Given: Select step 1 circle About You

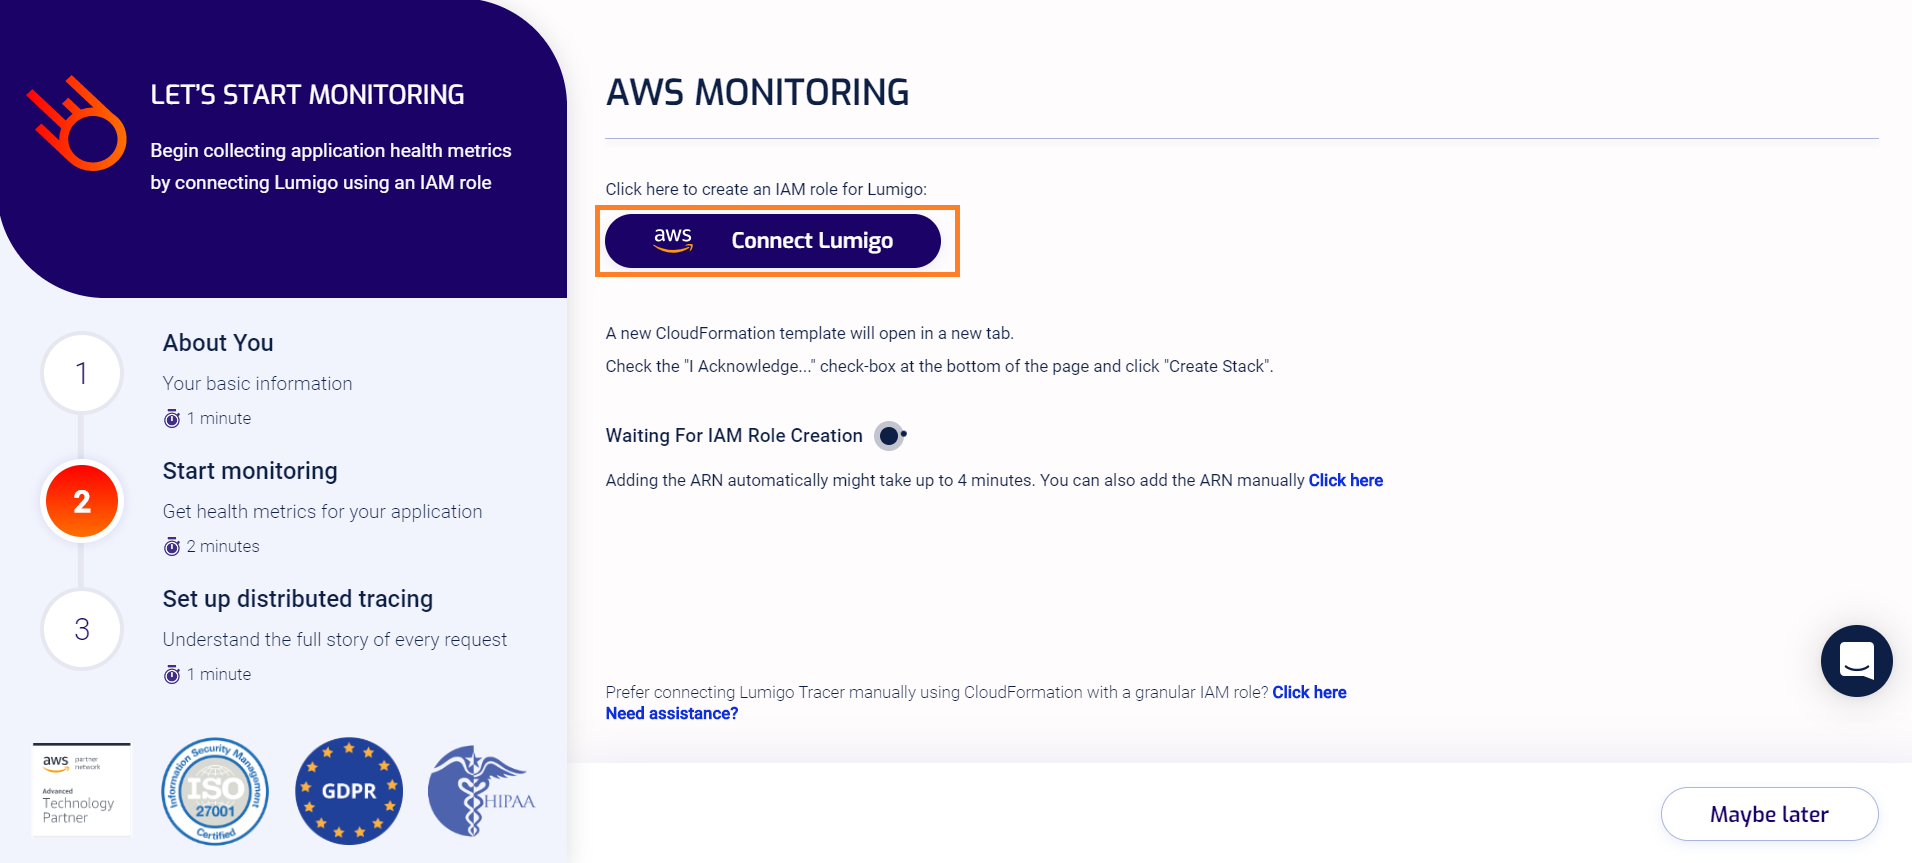Looking at the screenshot, I should point(82,373).
